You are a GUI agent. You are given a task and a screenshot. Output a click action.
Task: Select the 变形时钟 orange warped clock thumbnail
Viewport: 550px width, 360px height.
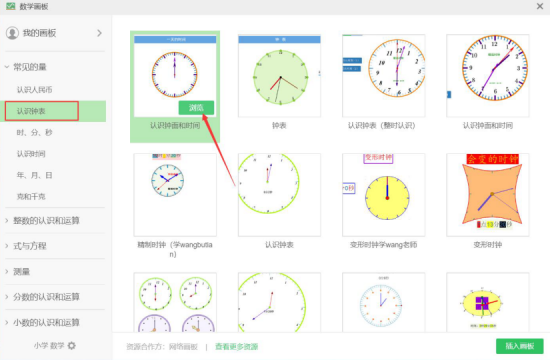[488, 195]
